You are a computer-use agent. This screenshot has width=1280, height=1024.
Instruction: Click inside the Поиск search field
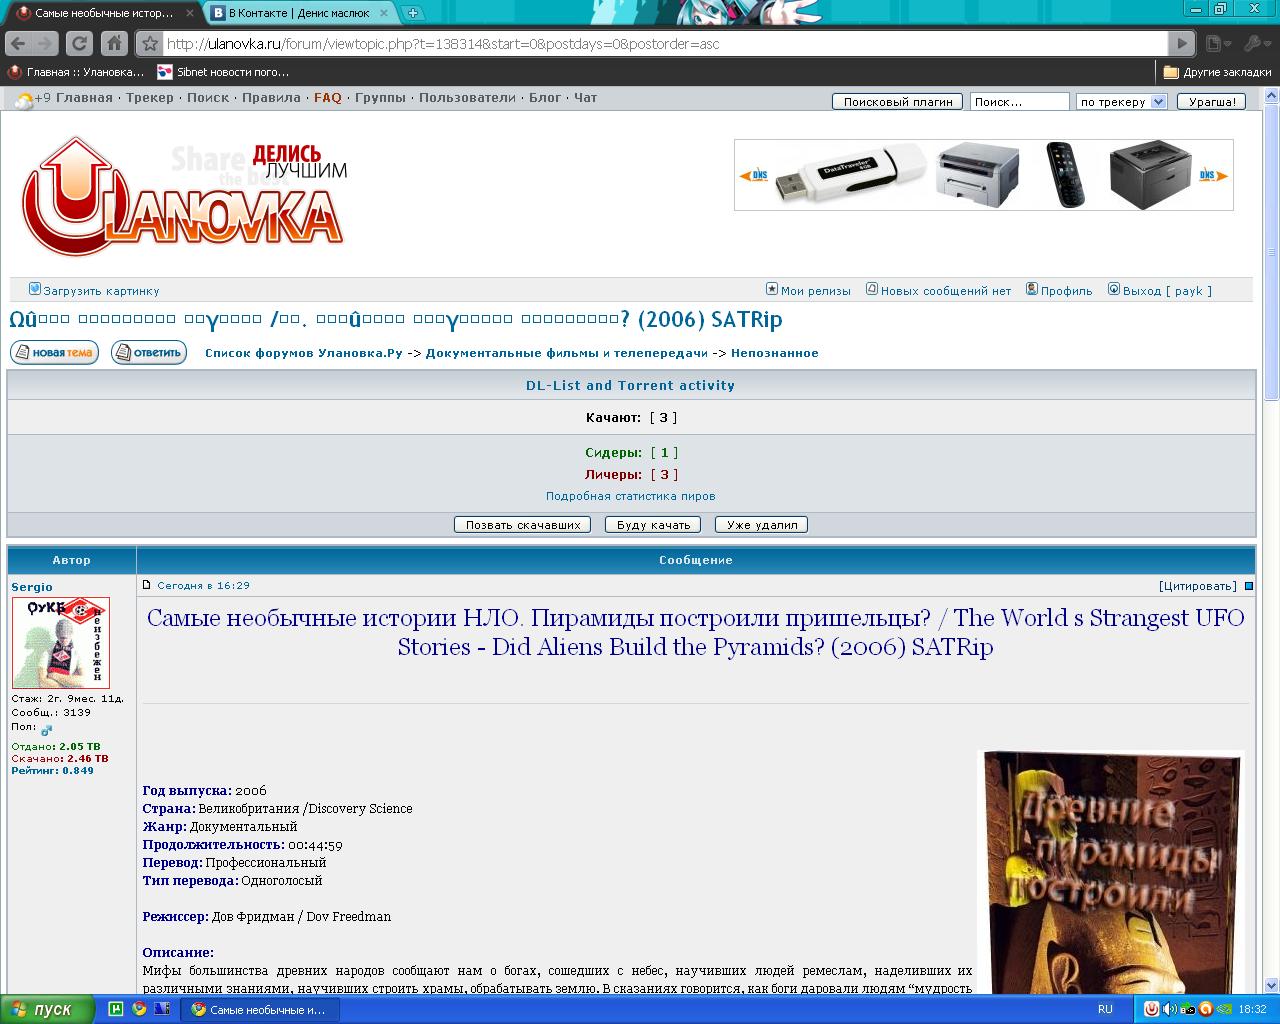point(1018,101)
